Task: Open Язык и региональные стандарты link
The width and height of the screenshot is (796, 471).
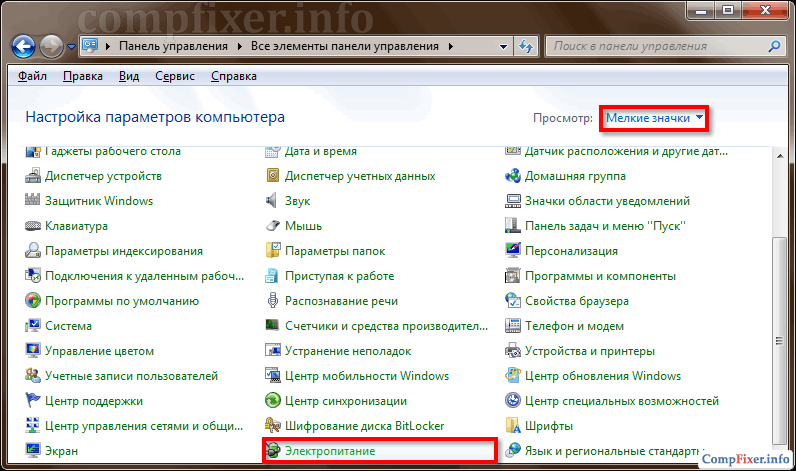Action: pyautogui.click(x=612, y=451)
